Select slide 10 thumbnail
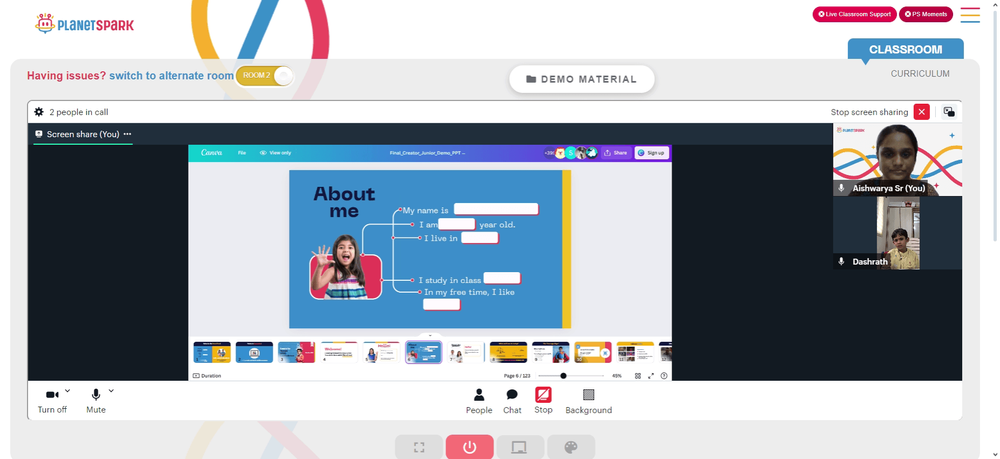This screenshot has height=459, width=1000. pos(593,352)
